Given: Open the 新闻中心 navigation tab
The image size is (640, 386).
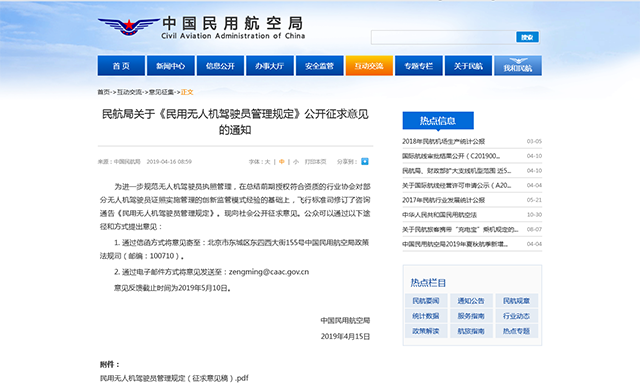Looking at the screenshot, I should click(171, 66).
